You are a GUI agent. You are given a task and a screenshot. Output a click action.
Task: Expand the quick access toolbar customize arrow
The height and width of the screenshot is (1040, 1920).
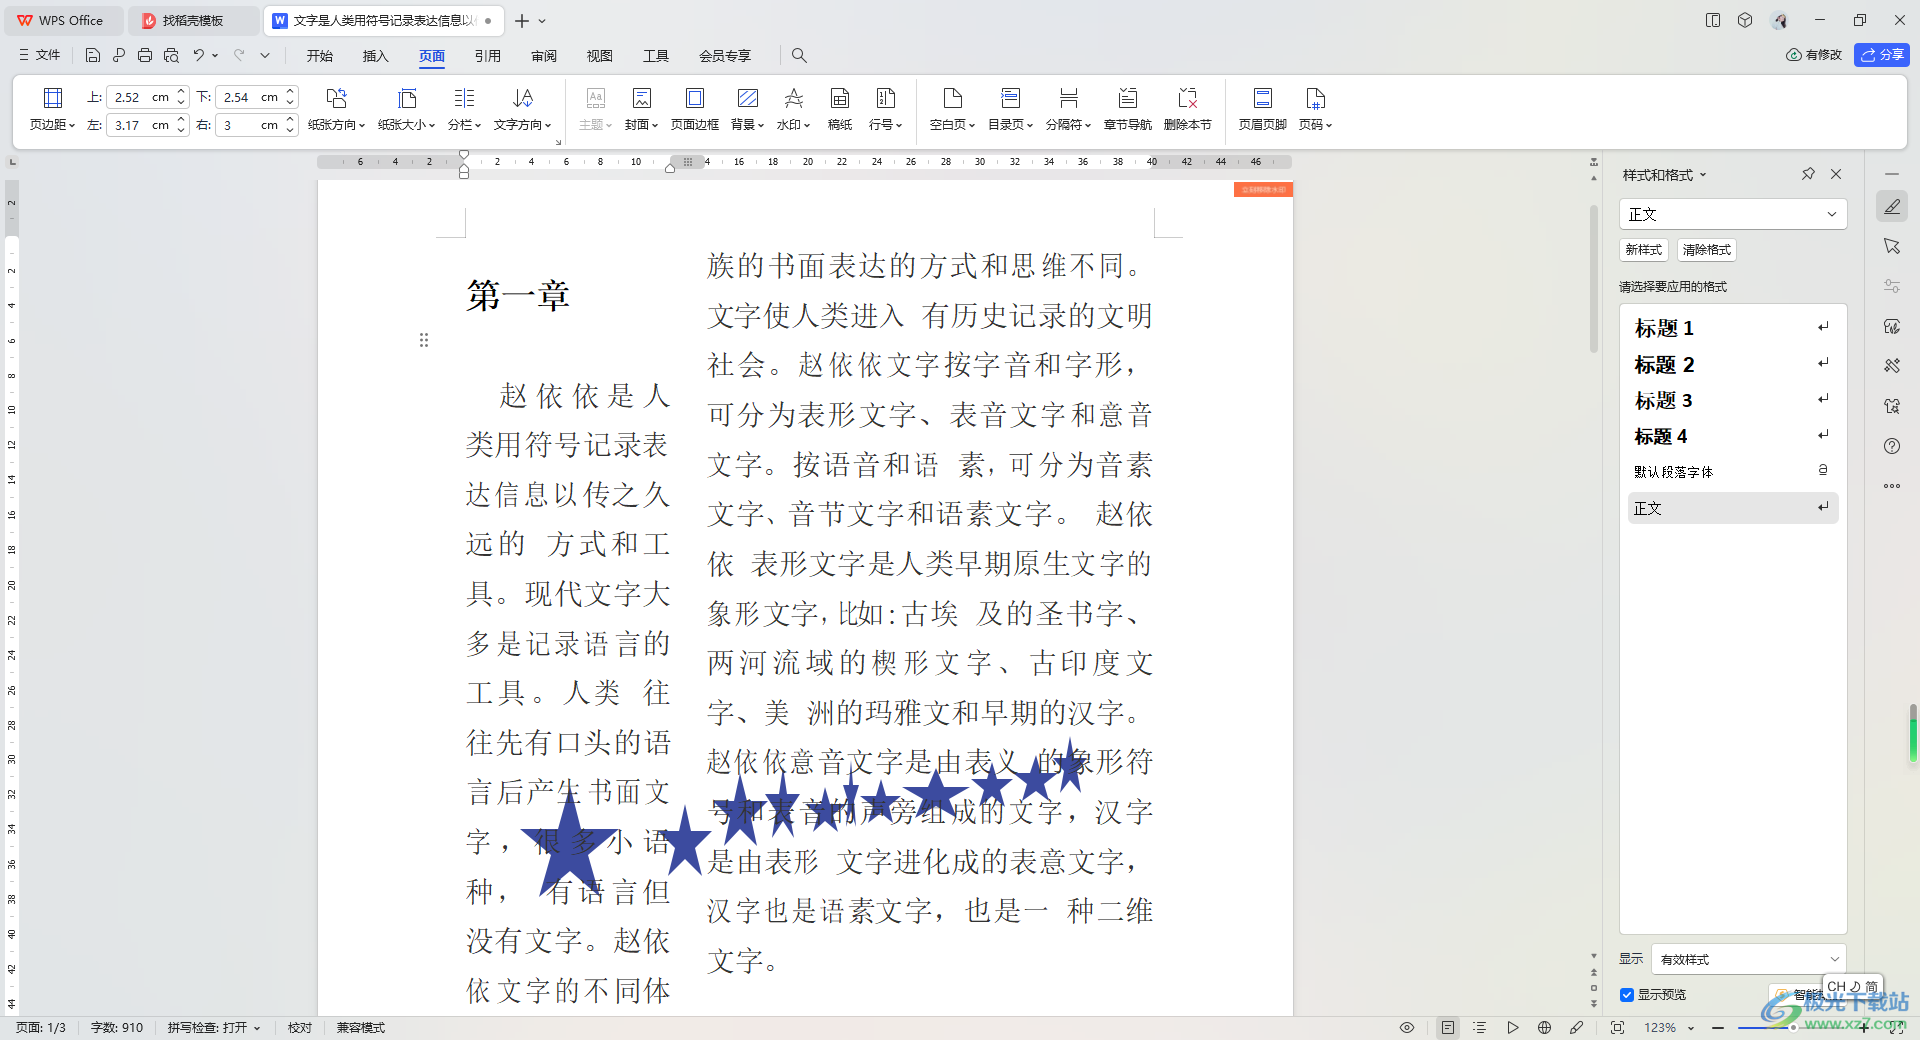pyautogui.click(x=265, y=55)
